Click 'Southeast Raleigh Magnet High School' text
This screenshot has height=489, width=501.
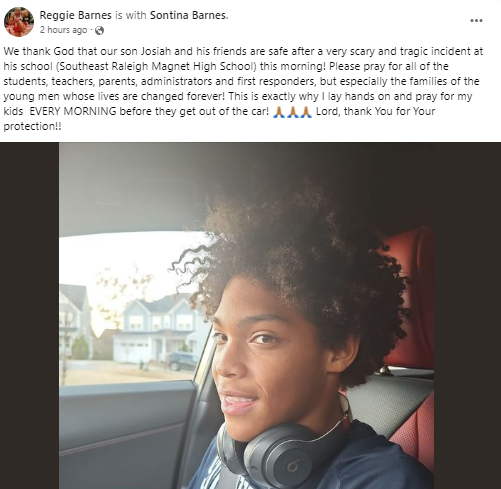point(156,66)
